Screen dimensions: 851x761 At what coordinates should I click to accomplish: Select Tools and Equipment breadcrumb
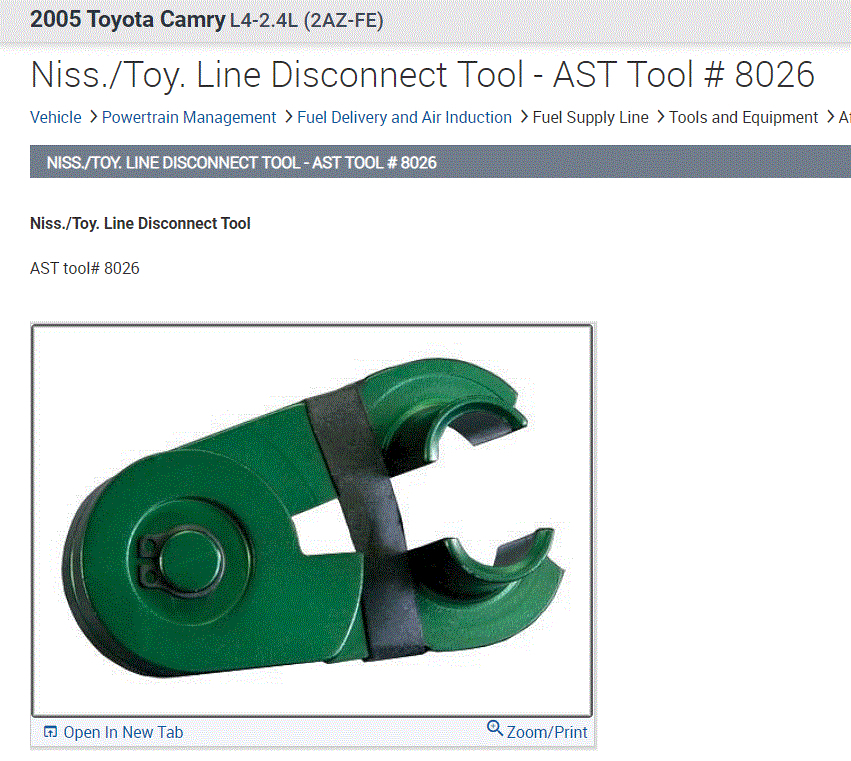743,117
